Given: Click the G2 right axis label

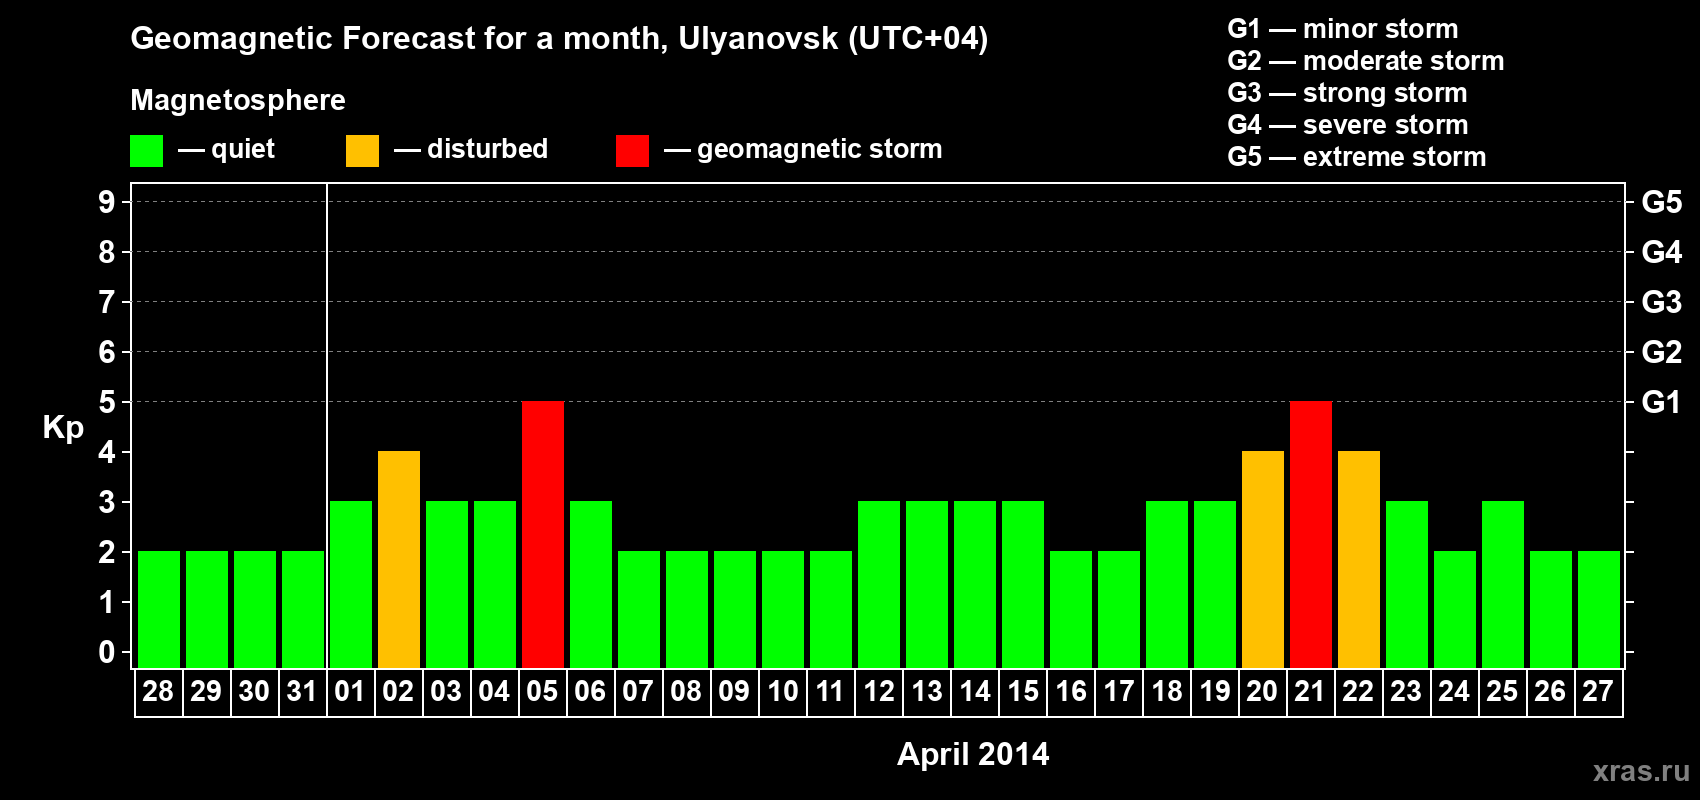Looking at the screenshot, I should tap(1661, 352).
